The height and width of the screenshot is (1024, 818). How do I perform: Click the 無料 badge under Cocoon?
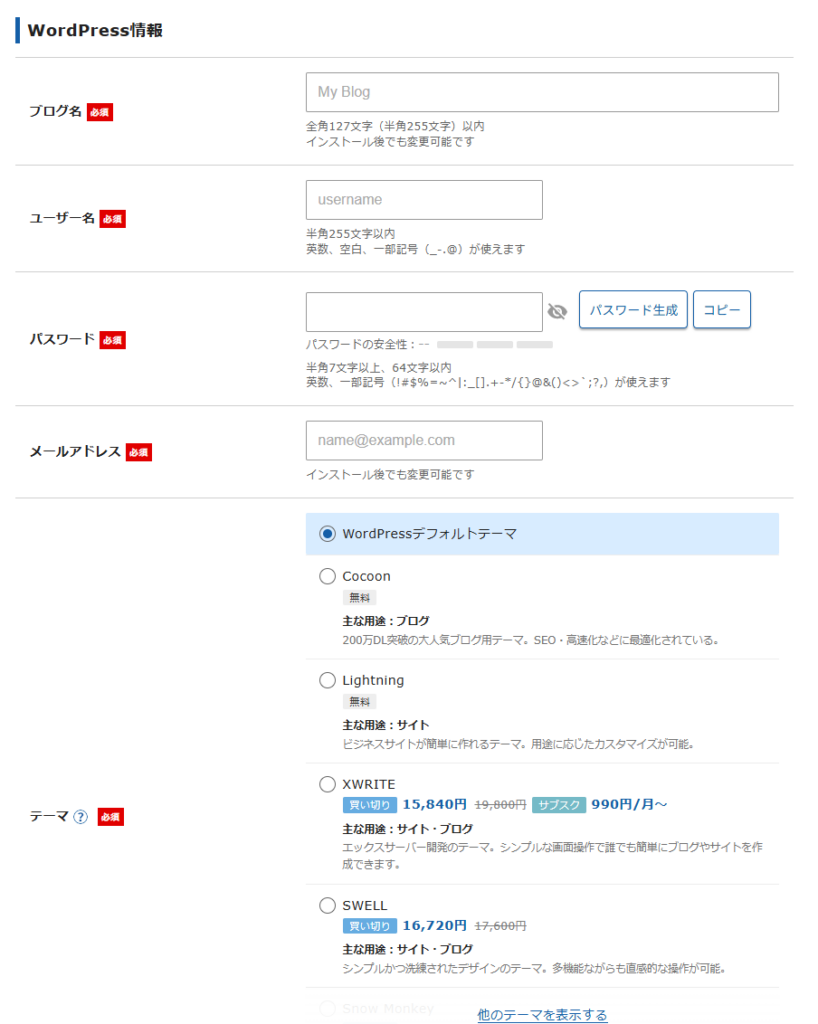pos(359,598)
